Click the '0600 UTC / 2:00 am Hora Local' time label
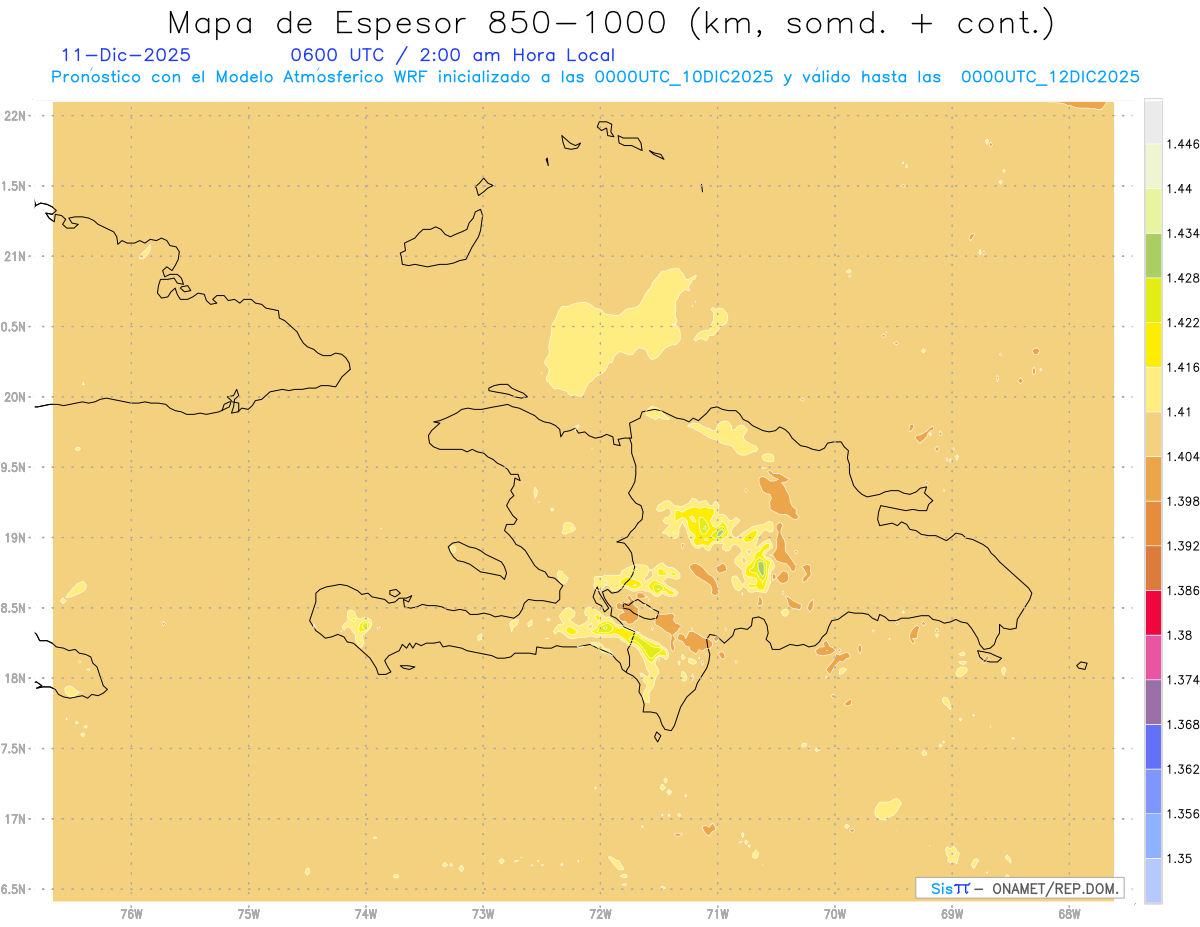Image resolution: width=1200 pixels, height=927 pixels. pyautogui.click(x=453, y=56)
